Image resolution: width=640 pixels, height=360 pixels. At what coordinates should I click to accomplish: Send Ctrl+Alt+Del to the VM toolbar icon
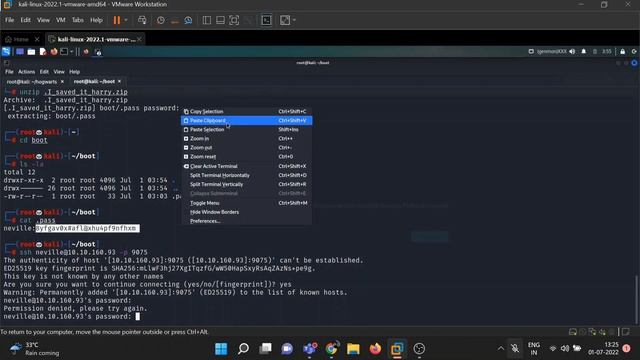tap(142, 20)
